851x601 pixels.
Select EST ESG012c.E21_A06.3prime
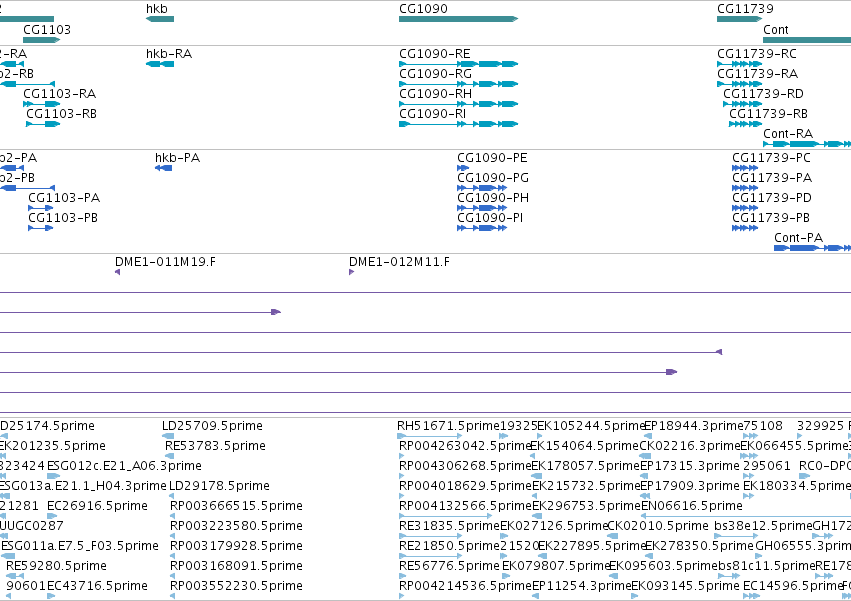click(x=53, y=477)
